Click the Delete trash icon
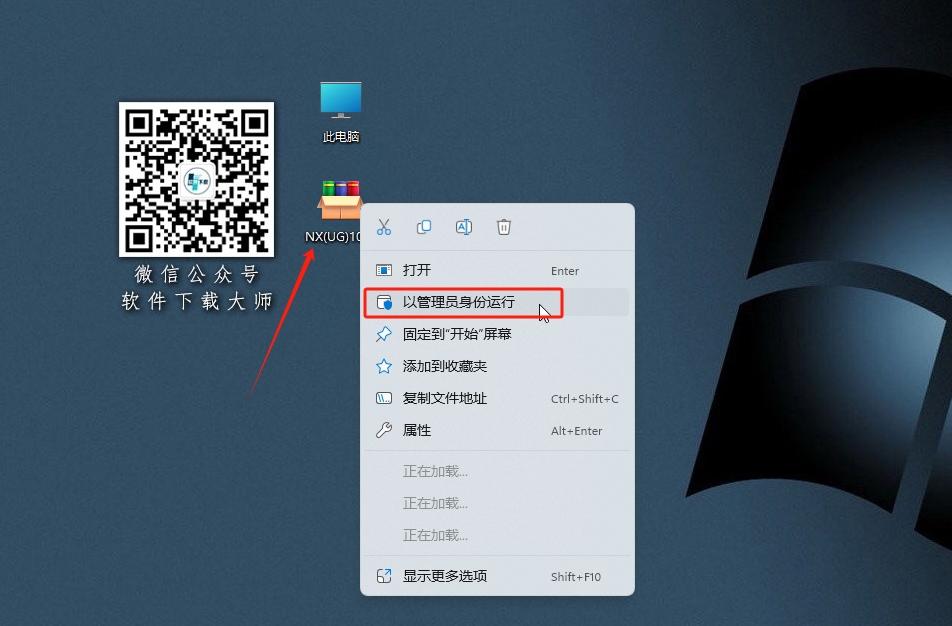The height and width of the screenshot is (626, 952). (504, 227)
